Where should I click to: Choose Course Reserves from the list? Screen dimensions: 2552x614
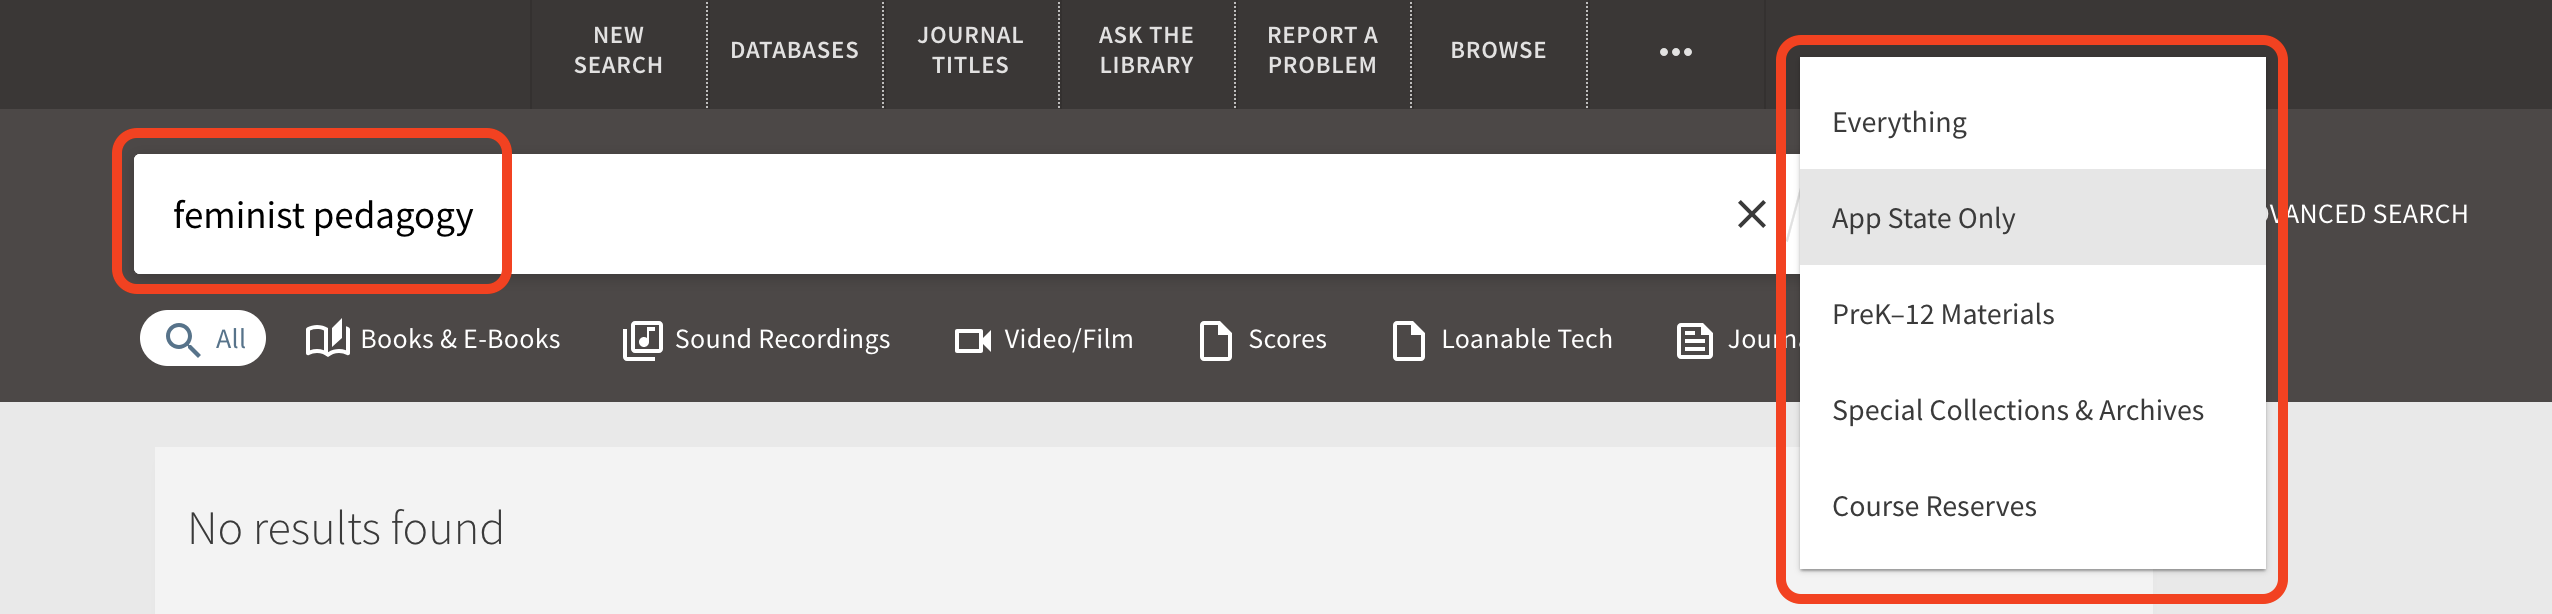tap(1934, 506)
